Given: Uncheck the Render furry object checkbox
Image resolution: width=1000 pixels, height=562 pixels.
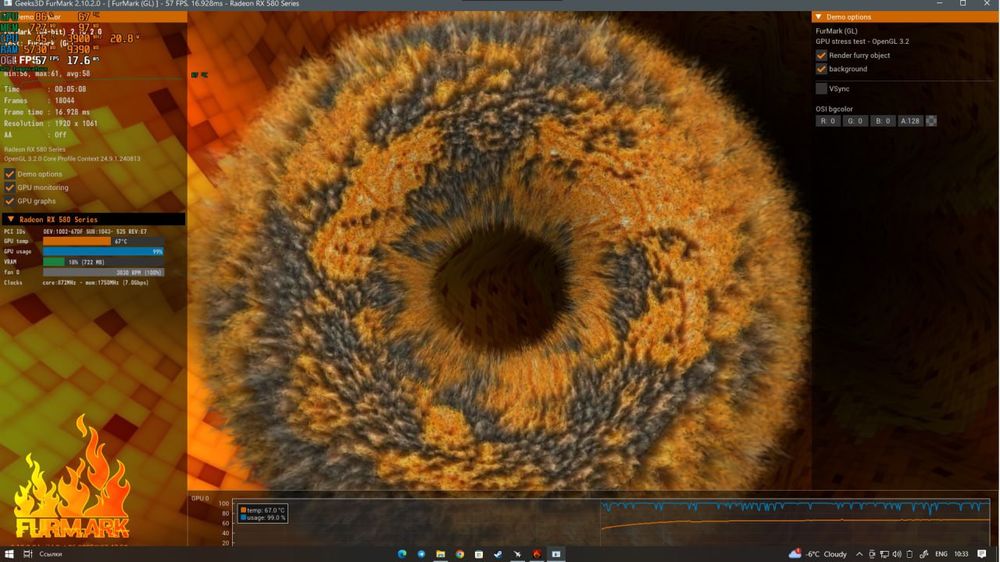Looking at the screenshot, I should (x=821, y=55).
